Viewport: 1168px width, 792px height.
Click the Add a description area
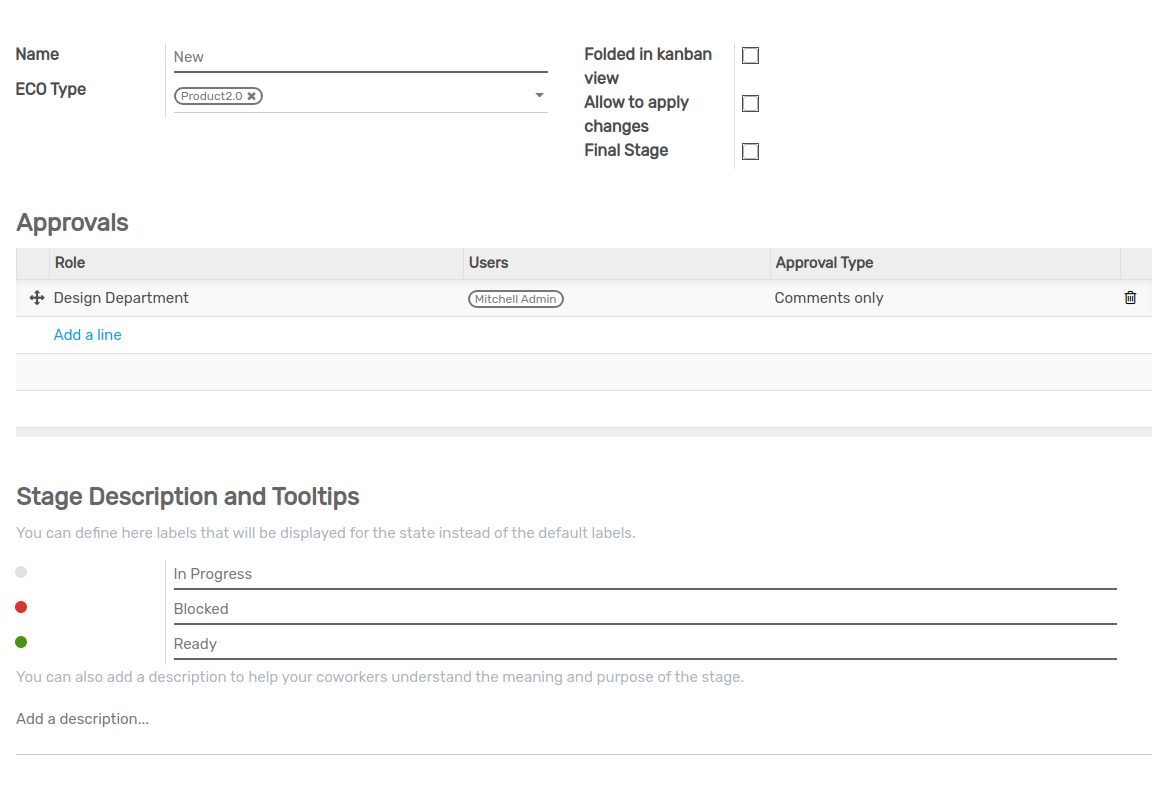pyautogui.click(x=584, y=720)
